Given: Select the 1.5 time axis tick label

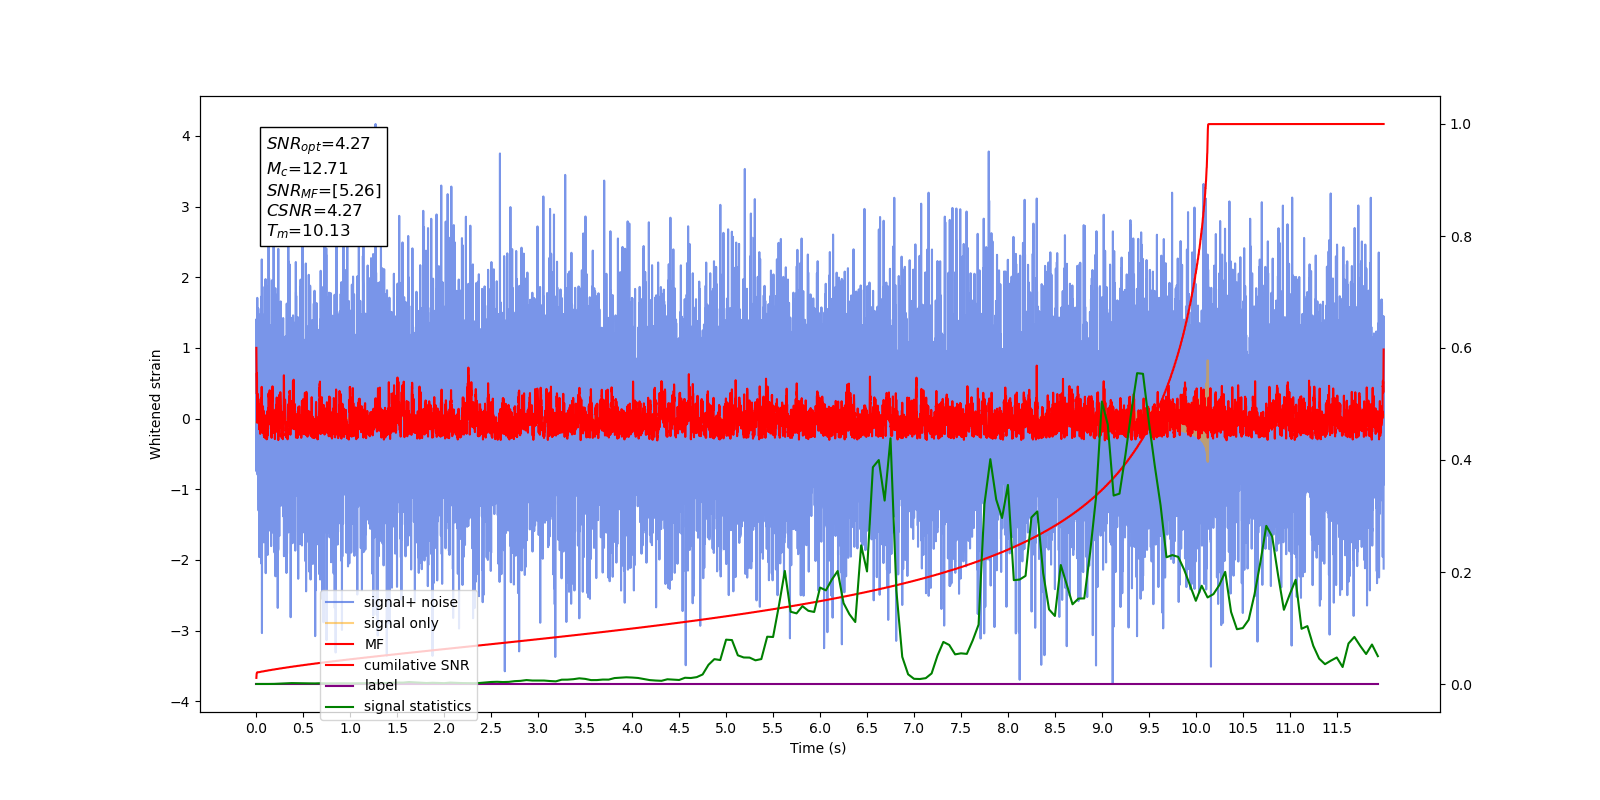Looking at the screenshot, I should point(397,728).
